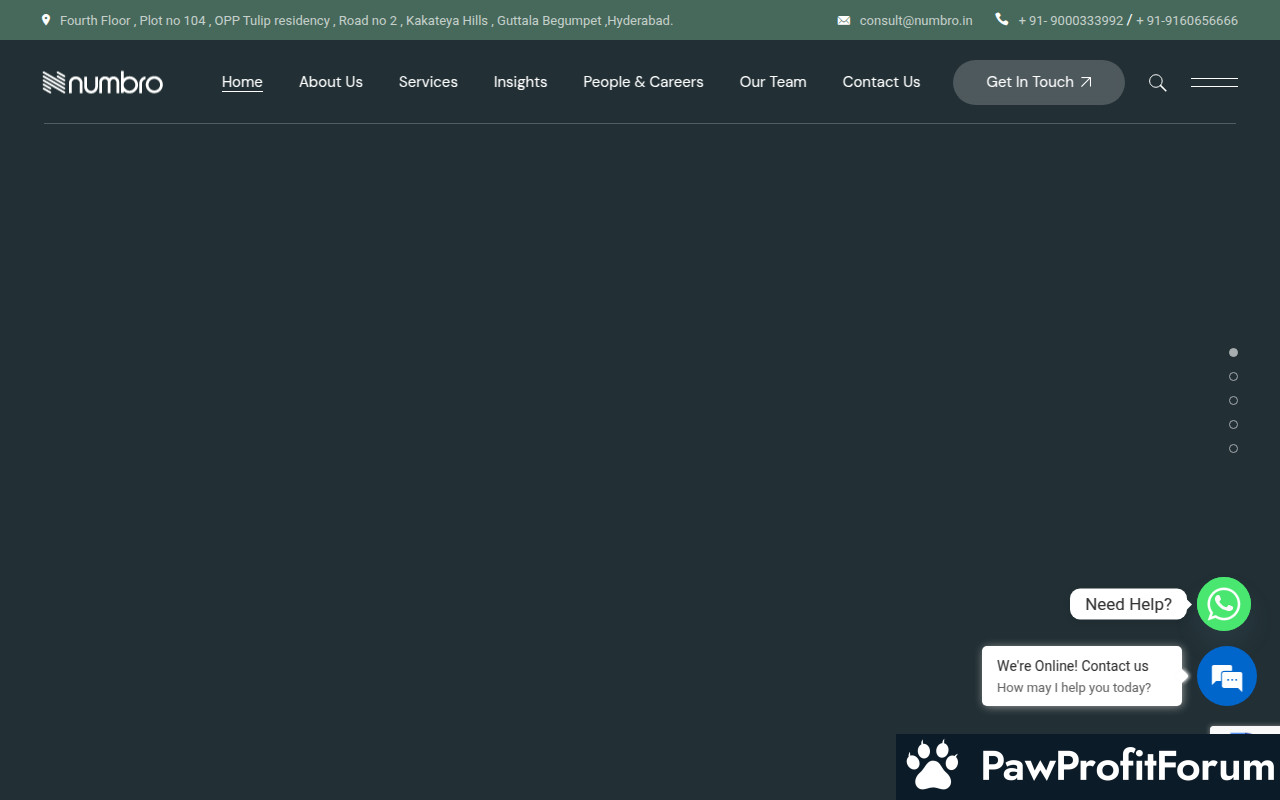The height and width of the screenshot is (800, 1280).
Task: Open the Insights menu item
Action: [520, 82]
